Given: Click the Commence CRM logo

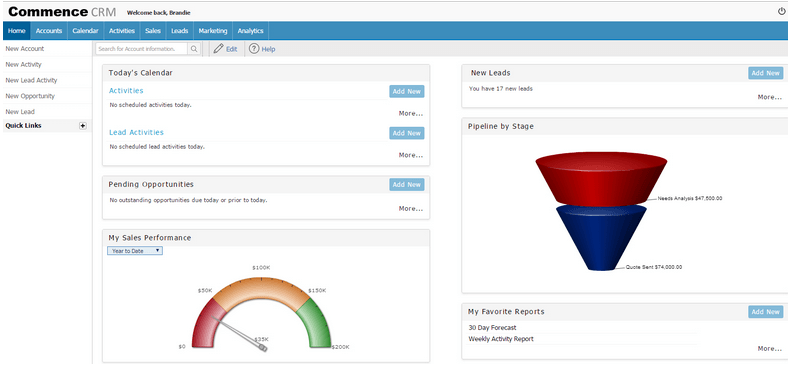Looking at the screenshot, I should [62, 12].
